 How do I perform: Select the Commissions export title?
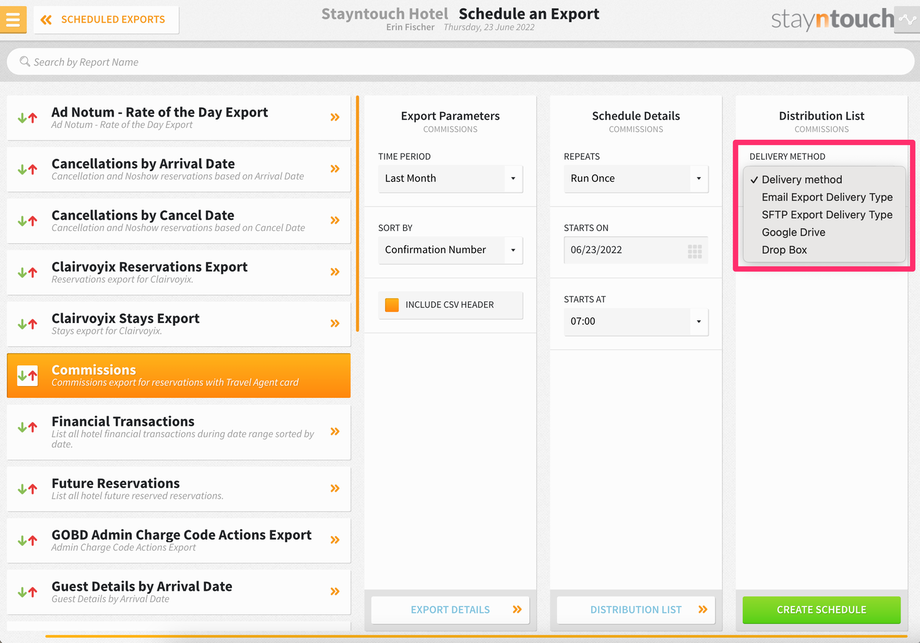coord(94,370)
